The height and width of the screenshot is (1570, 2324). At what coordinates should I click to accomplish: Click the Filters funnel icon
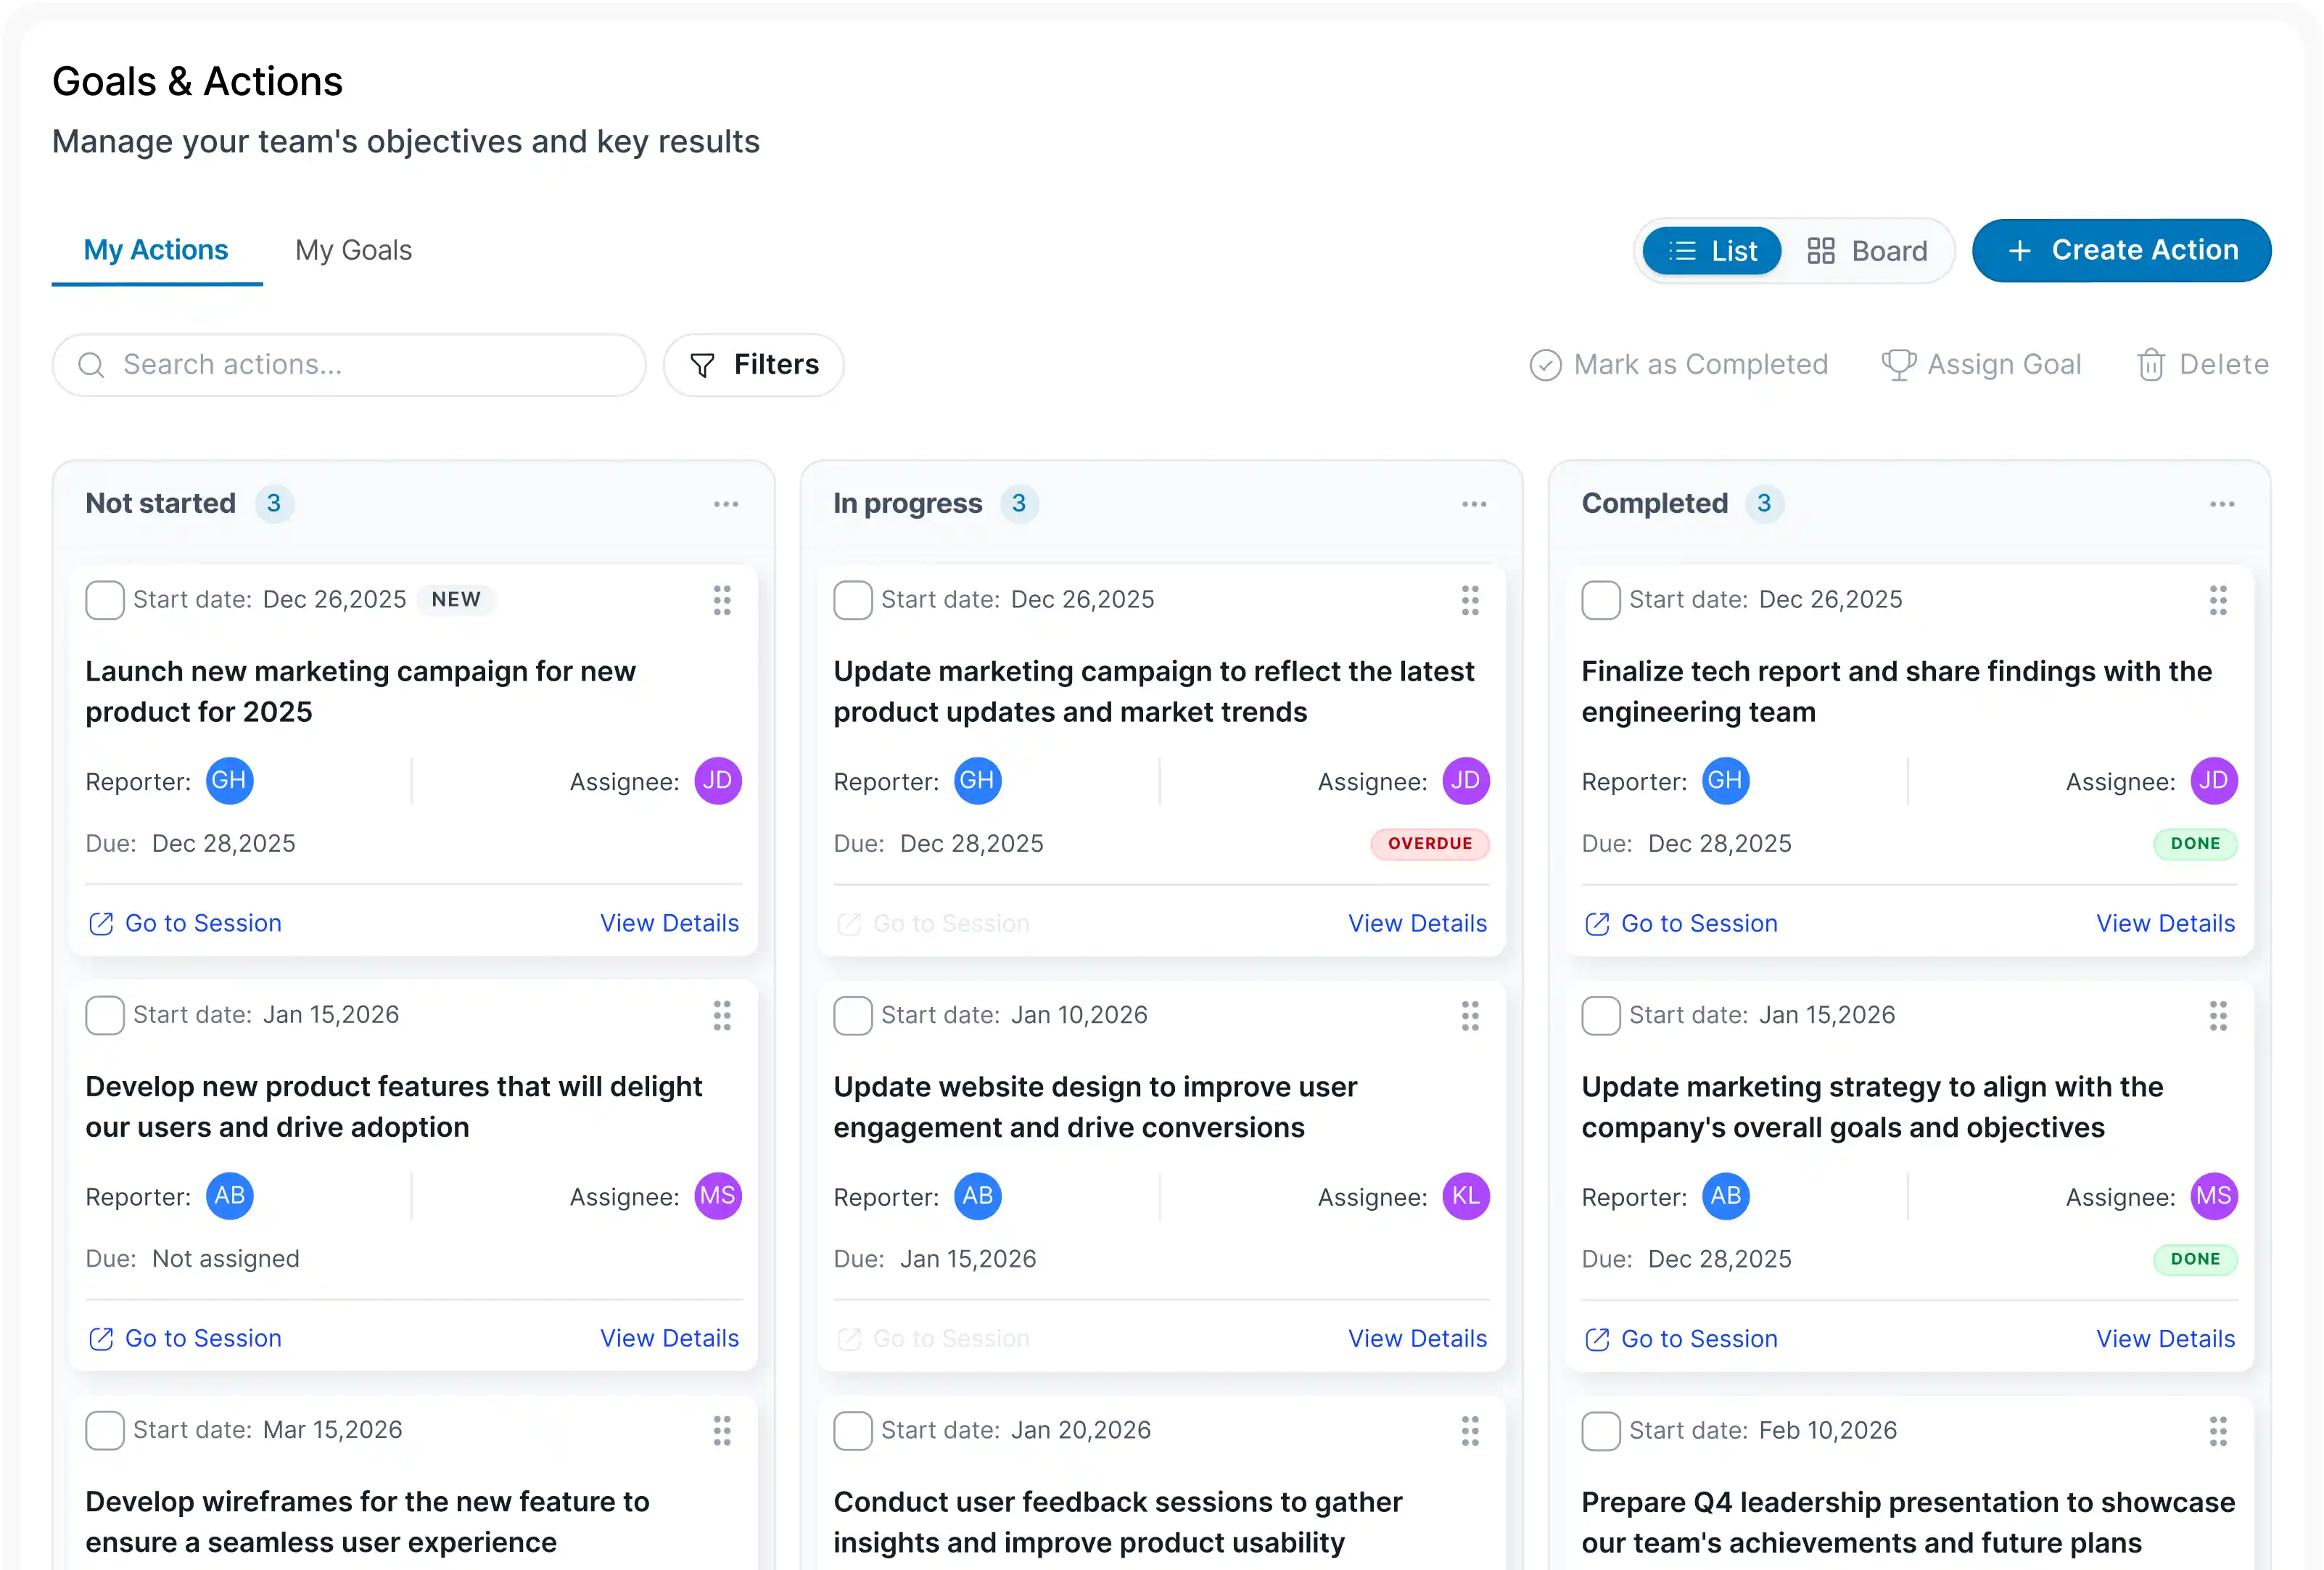point(702,365)
